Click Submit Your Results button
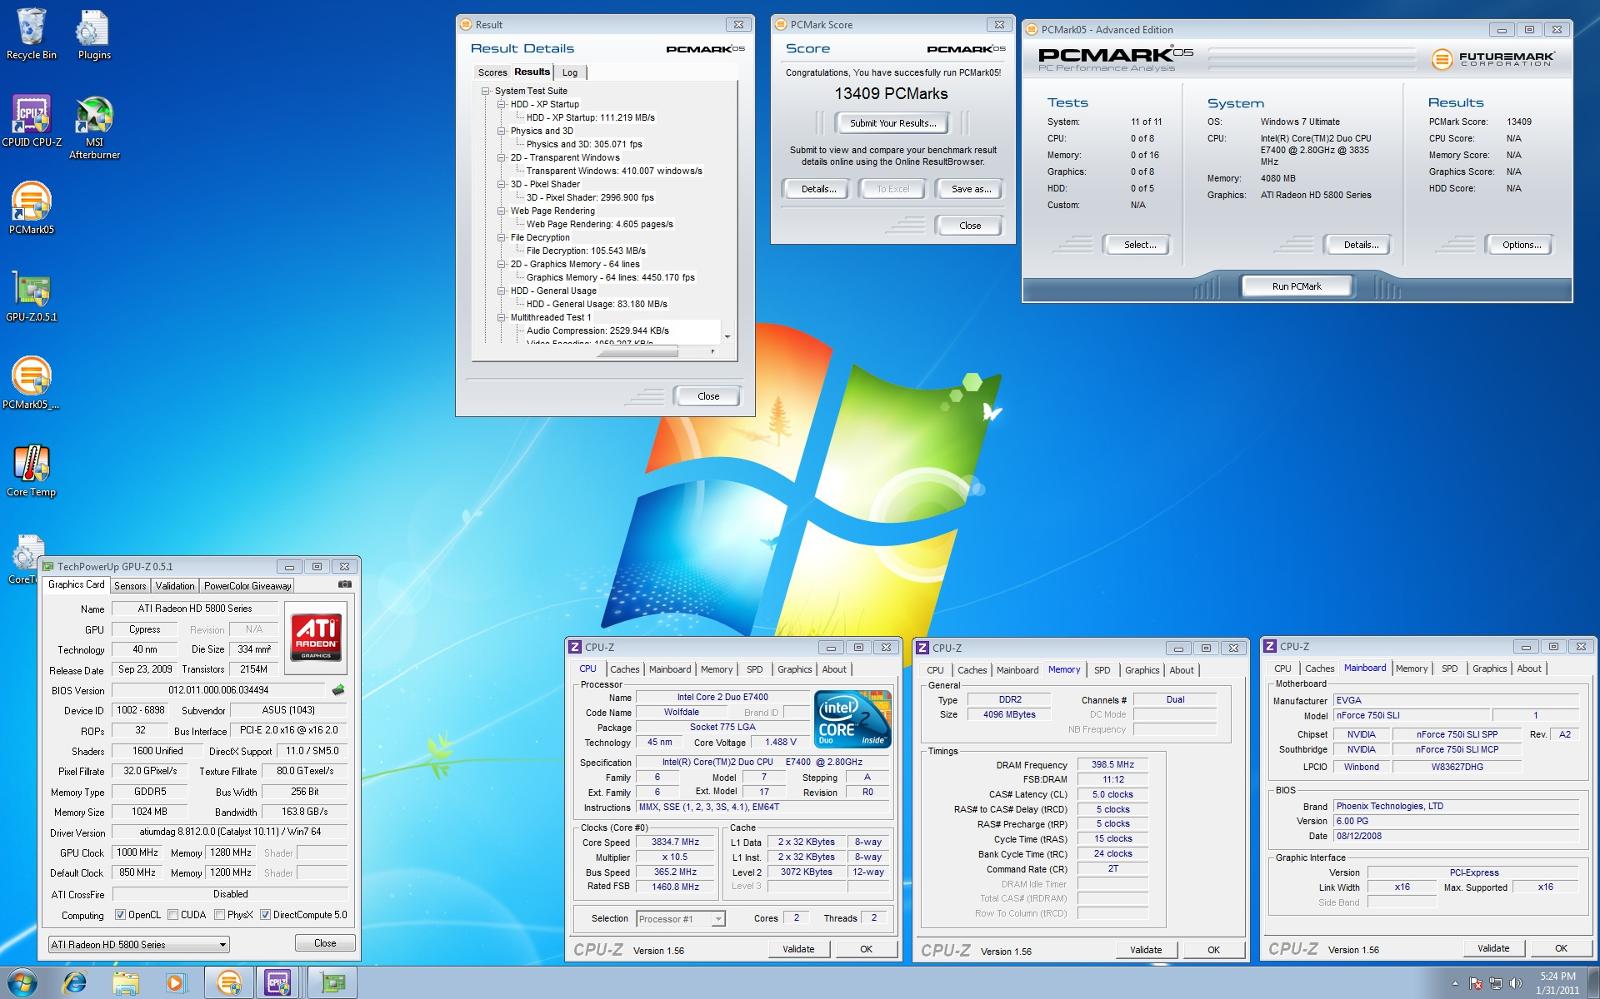The image size is (1600, 999). 893,123
